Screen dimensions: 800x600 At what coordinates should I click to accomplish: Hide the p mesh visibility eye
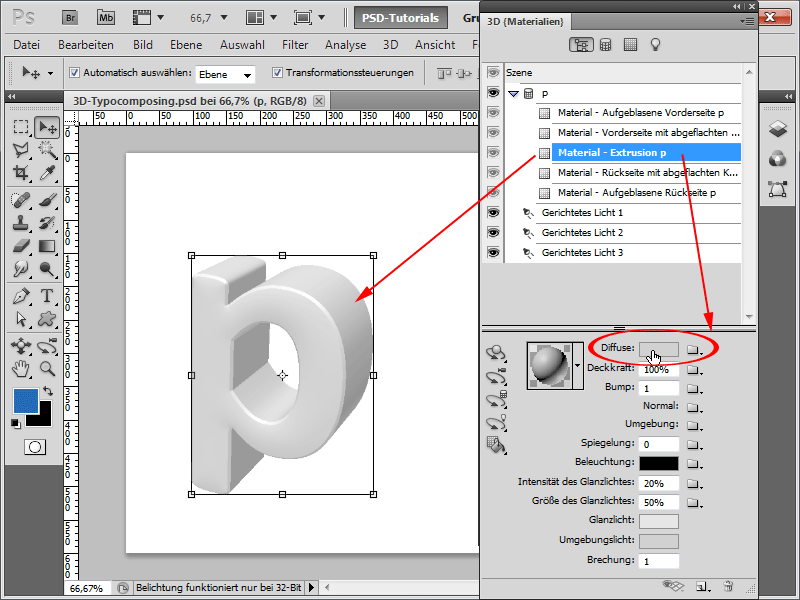tap(493, 92)
